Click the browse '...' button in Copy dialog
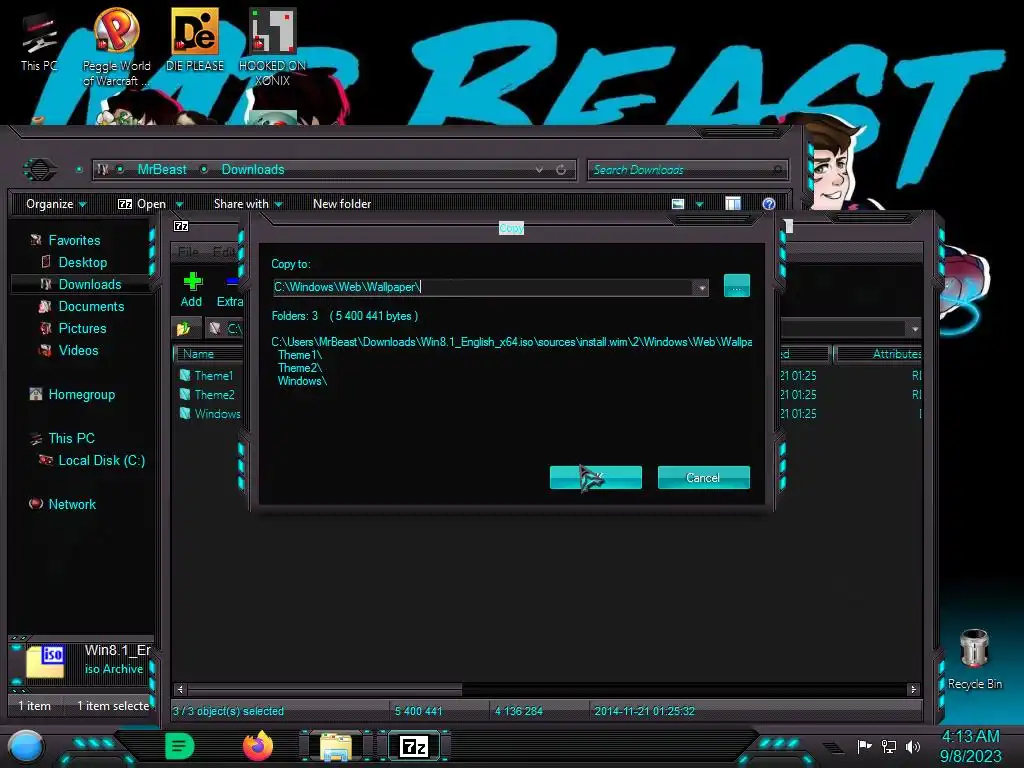This screenshot has height=768, width=1024. coord(737,285)
